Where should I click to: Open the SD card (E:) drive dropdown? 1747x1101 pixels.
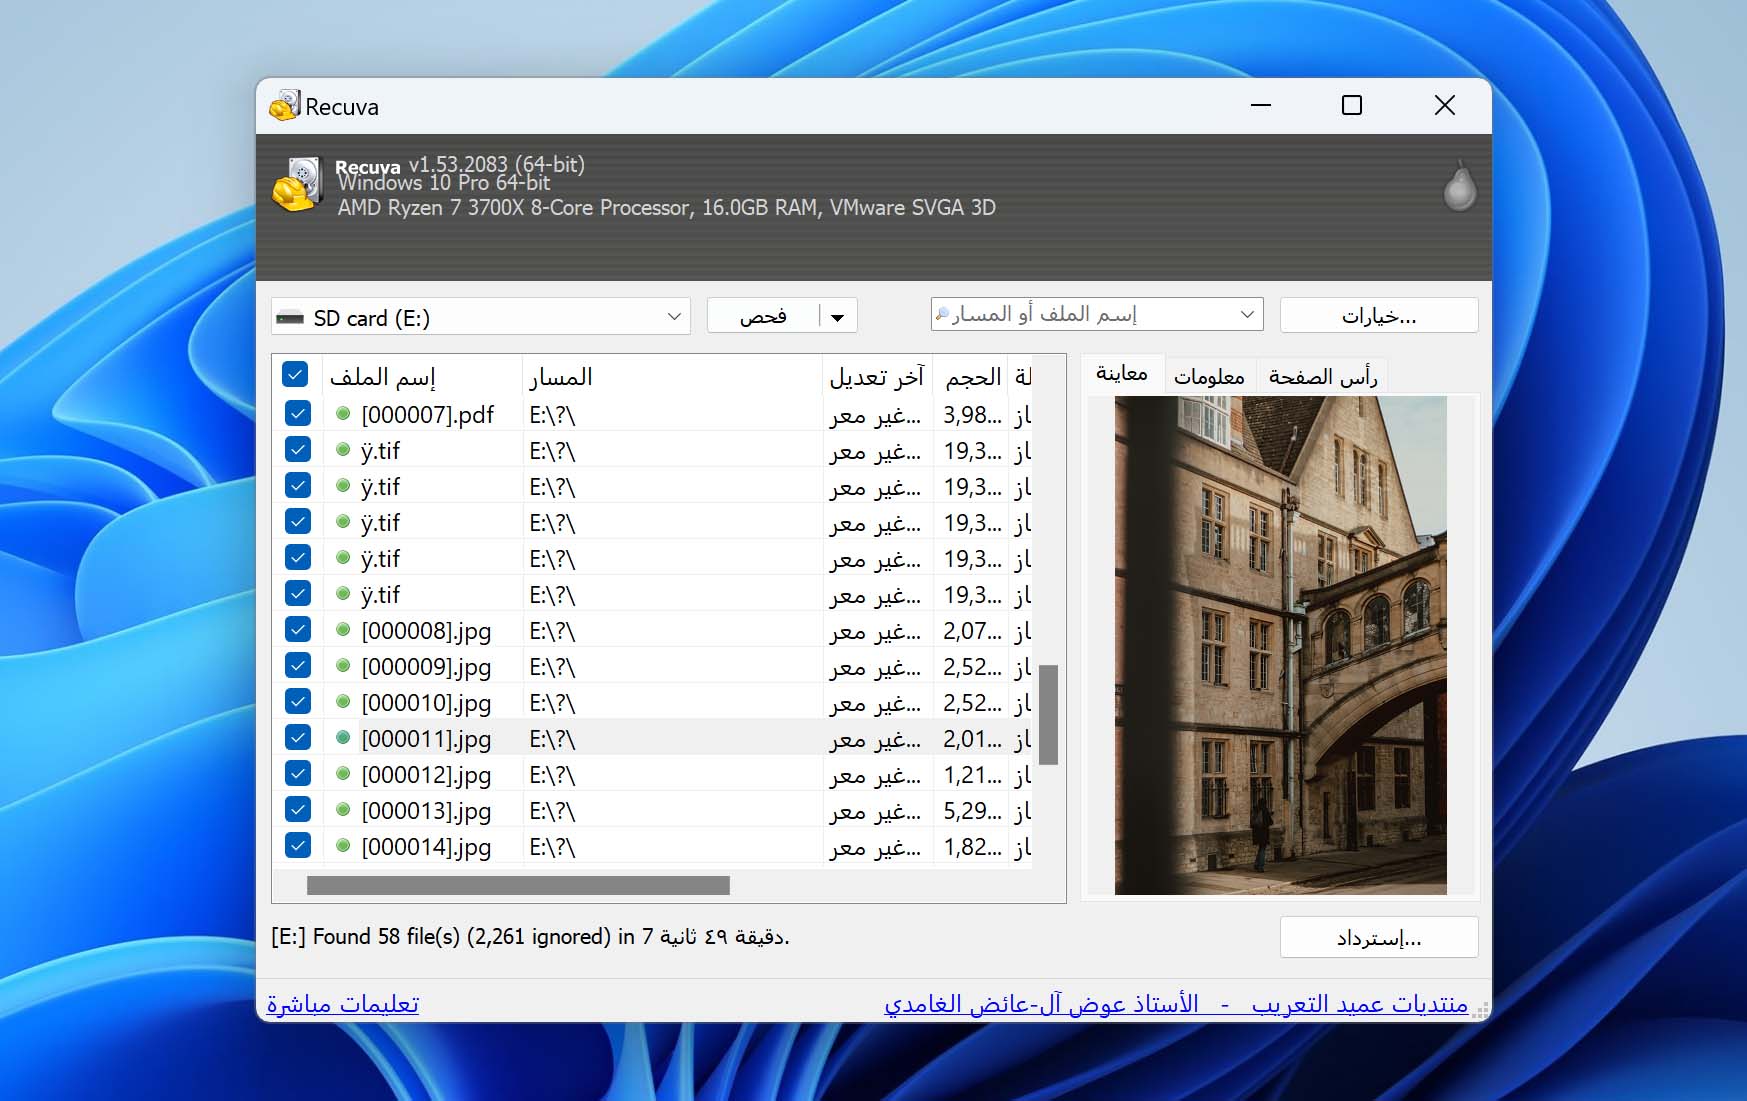pos(481,317)
